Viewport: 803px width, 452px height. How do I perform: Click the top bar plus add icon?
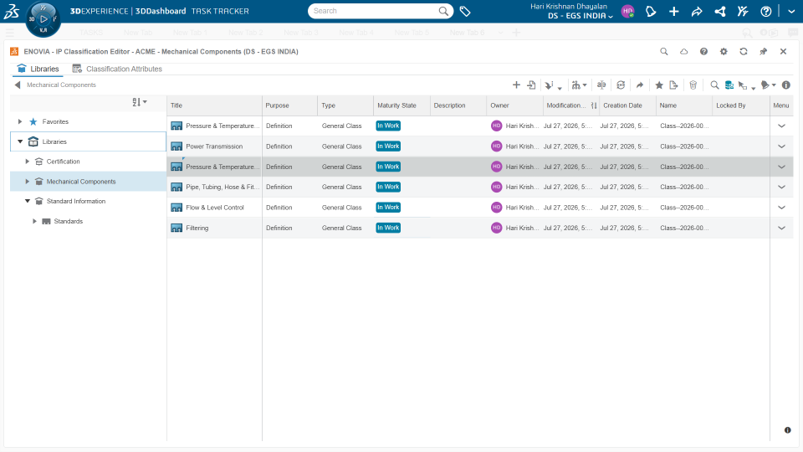pos(674,11)
